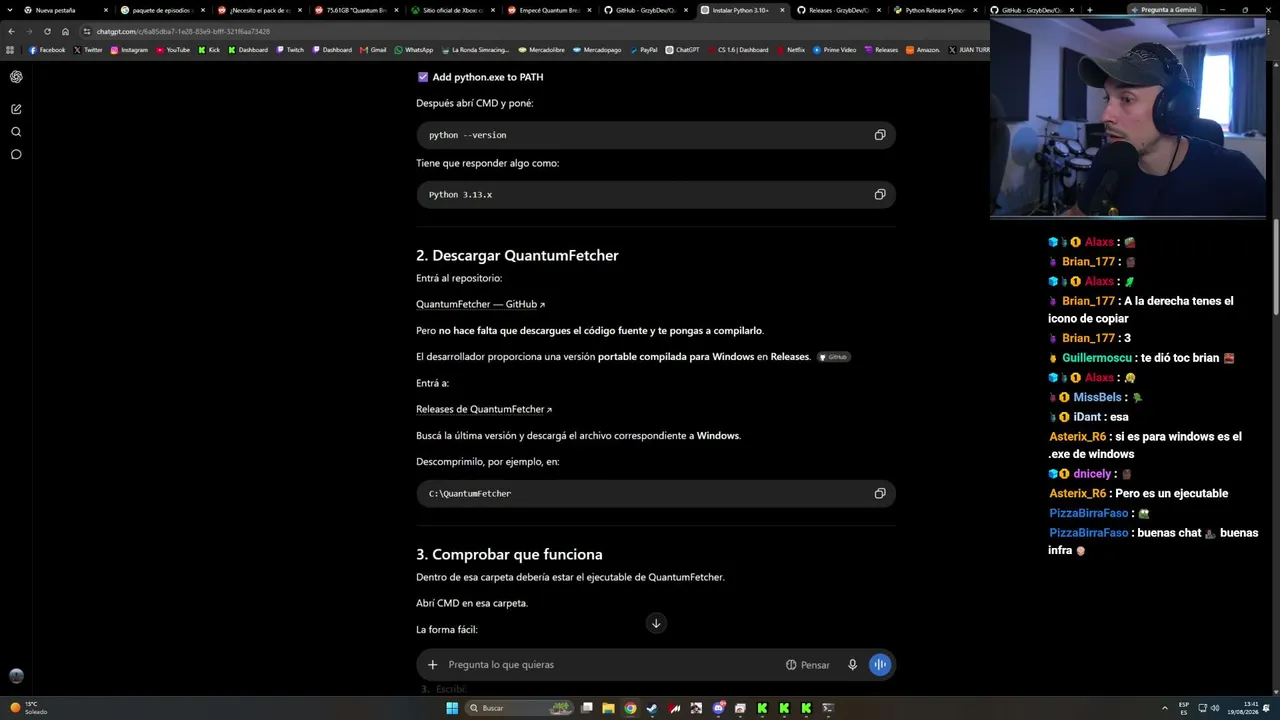Open the Kick bookmark
The width and height of the screenshot is (1280, 720).
pyautogui.click(x=209, y=50)
